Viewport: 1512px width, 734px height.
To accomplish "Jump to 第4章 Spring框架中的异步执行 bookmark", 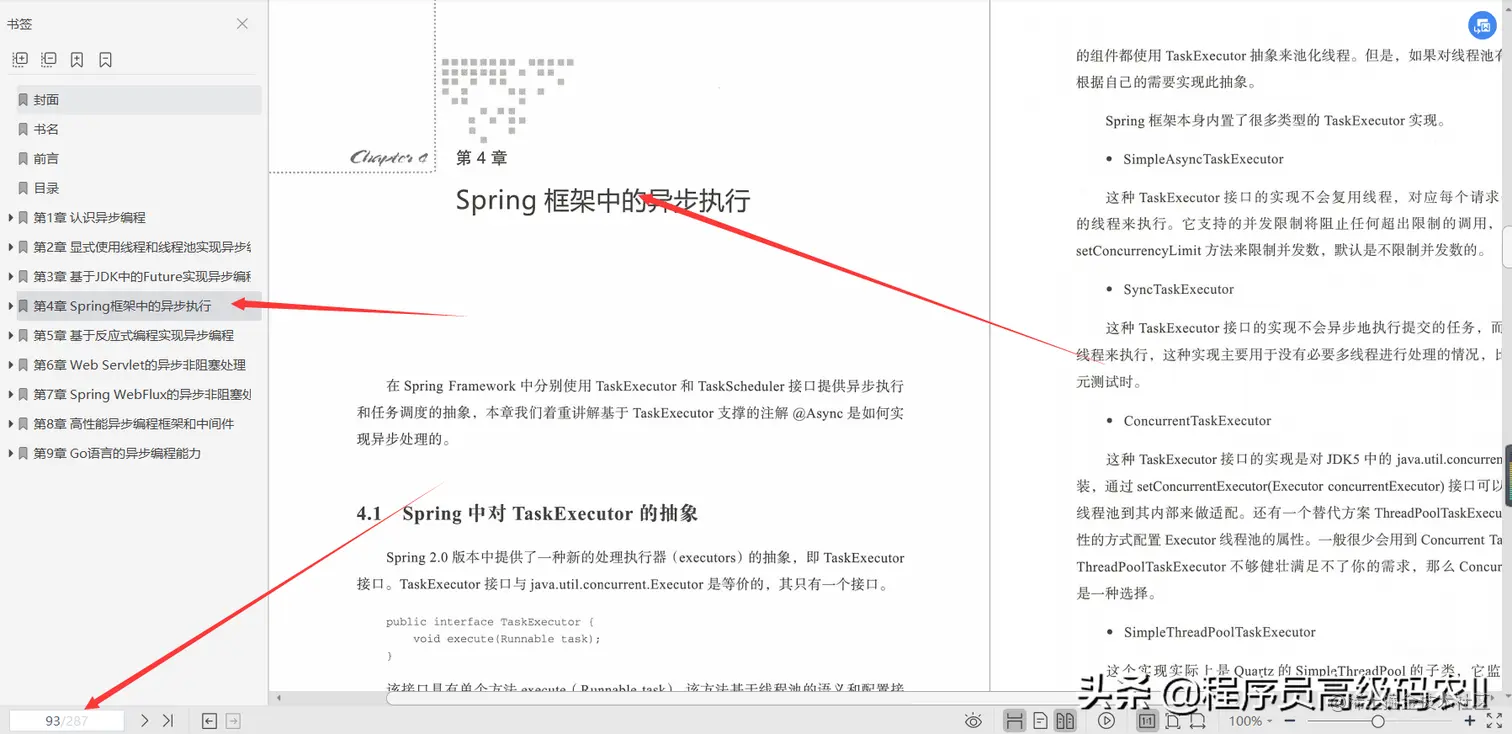I will pos(138,306).
